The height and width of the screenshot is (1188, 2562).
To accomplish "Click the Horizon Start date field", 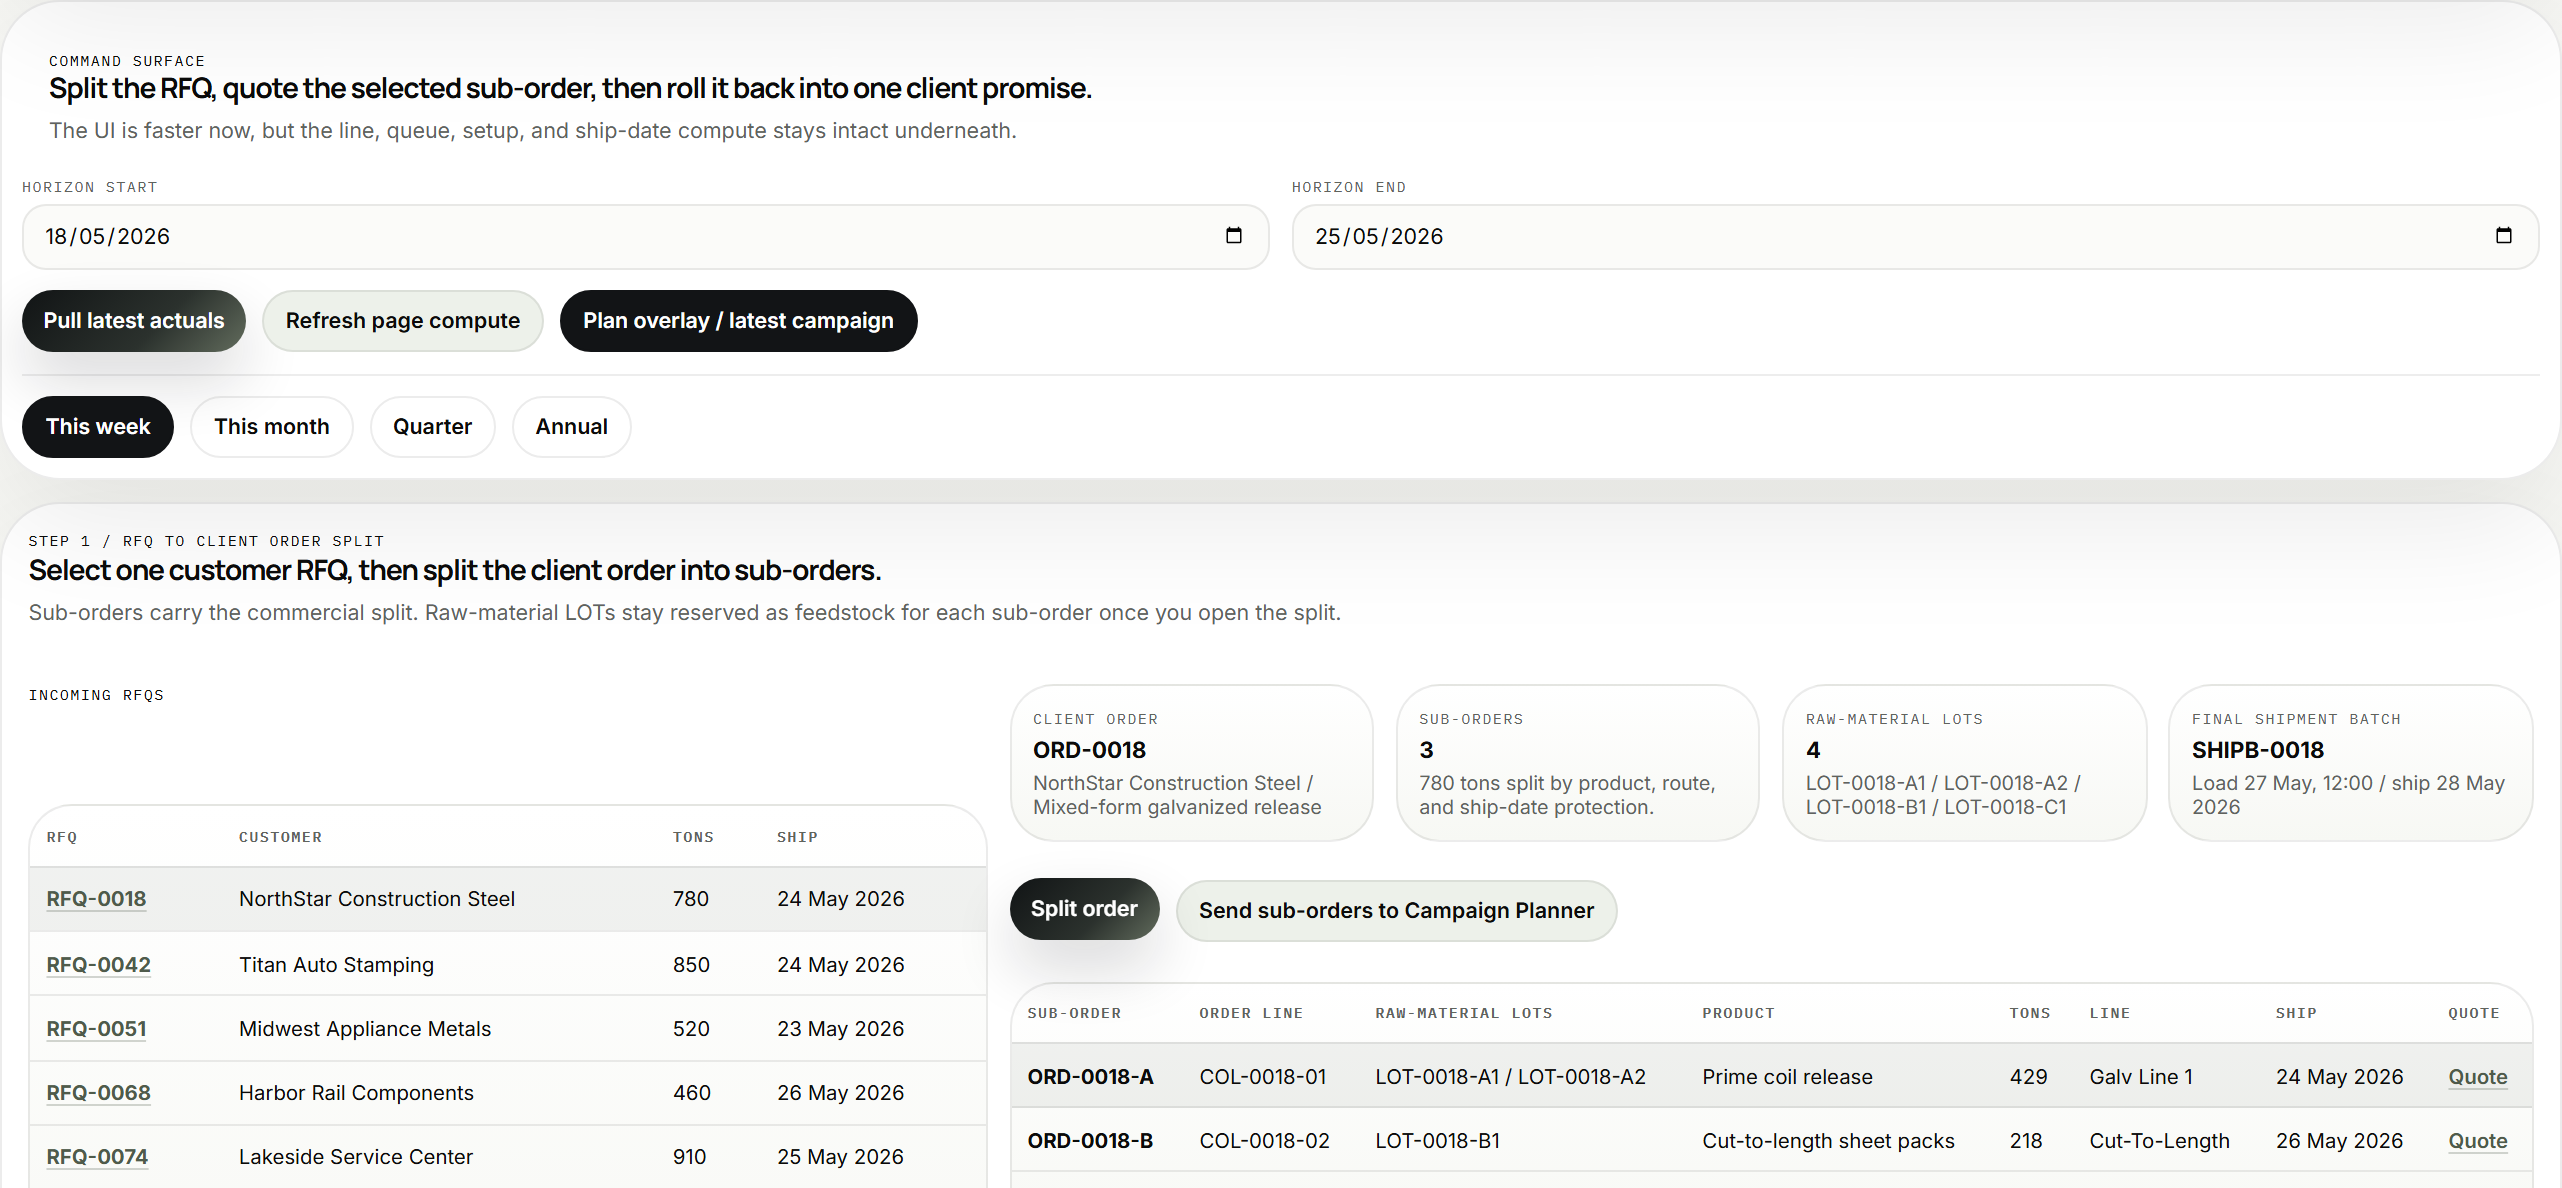I will [645, 237].
